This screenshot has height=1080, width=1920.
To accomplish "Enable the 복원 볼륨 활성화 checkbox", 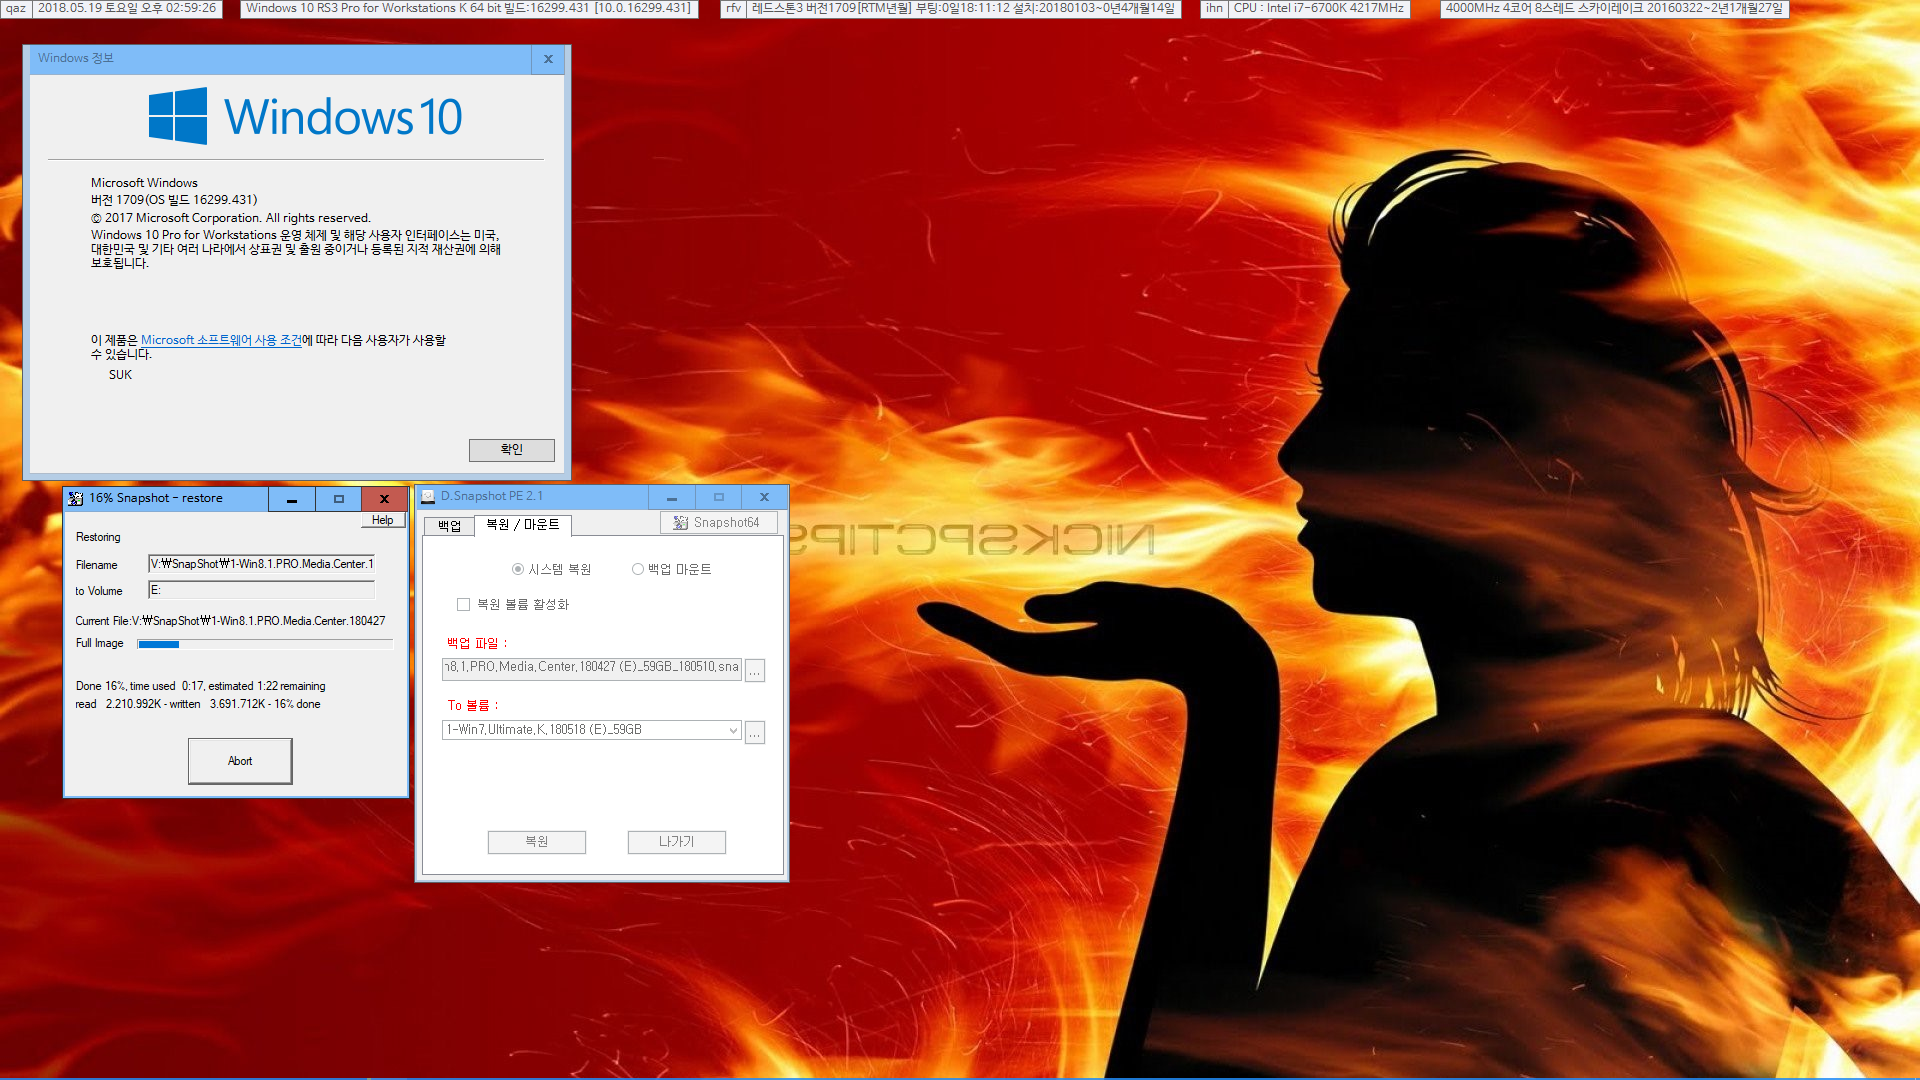I will click(463, 604).
